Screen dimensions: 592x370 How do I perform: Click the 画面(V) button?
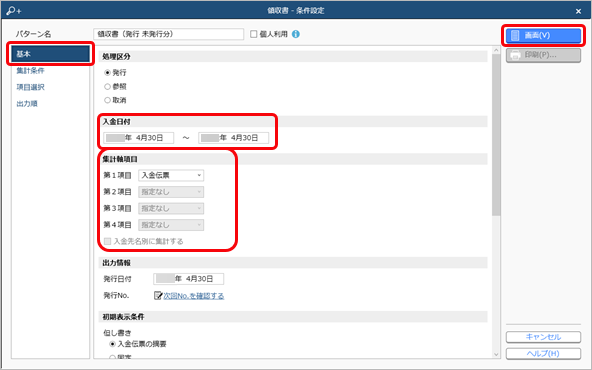[x=543, y=35]
